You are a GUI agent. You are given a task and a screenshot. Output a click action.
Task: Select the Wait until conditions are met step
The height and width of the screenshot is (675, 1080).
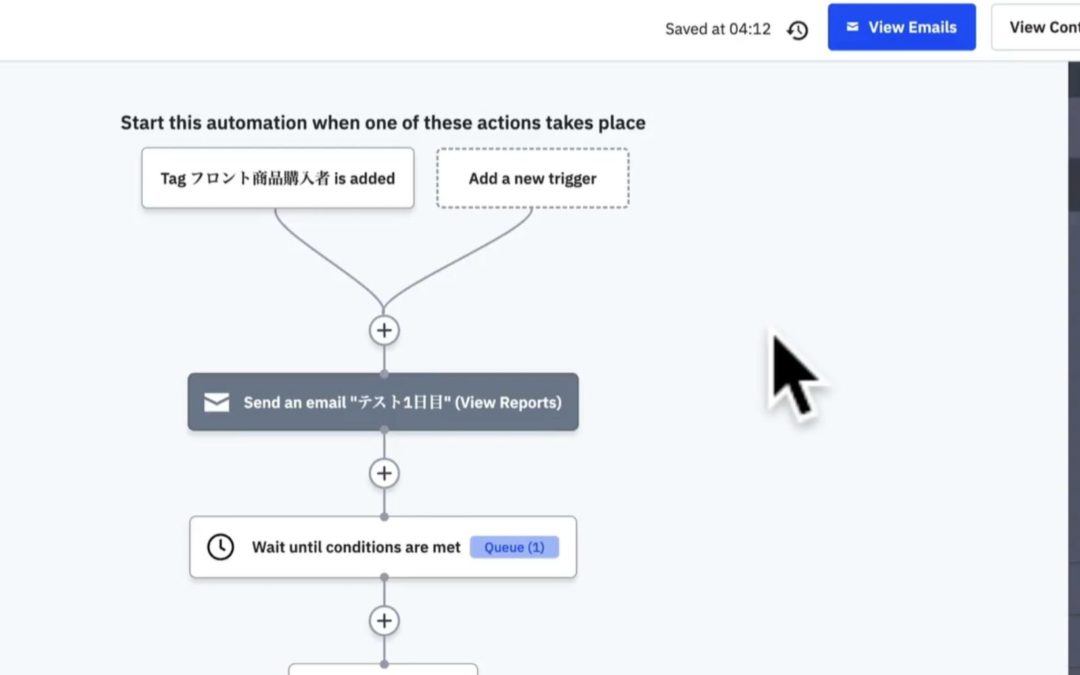(x=356, y=547)
